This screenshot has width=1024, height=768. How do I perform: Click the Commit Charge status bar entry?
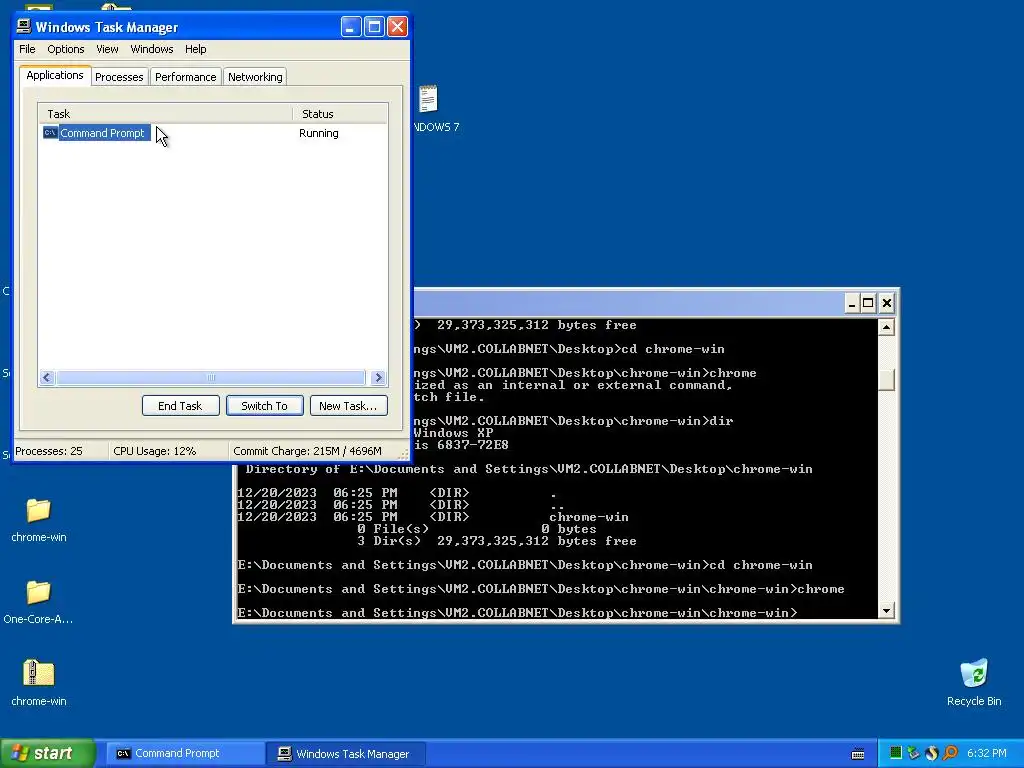308,451
